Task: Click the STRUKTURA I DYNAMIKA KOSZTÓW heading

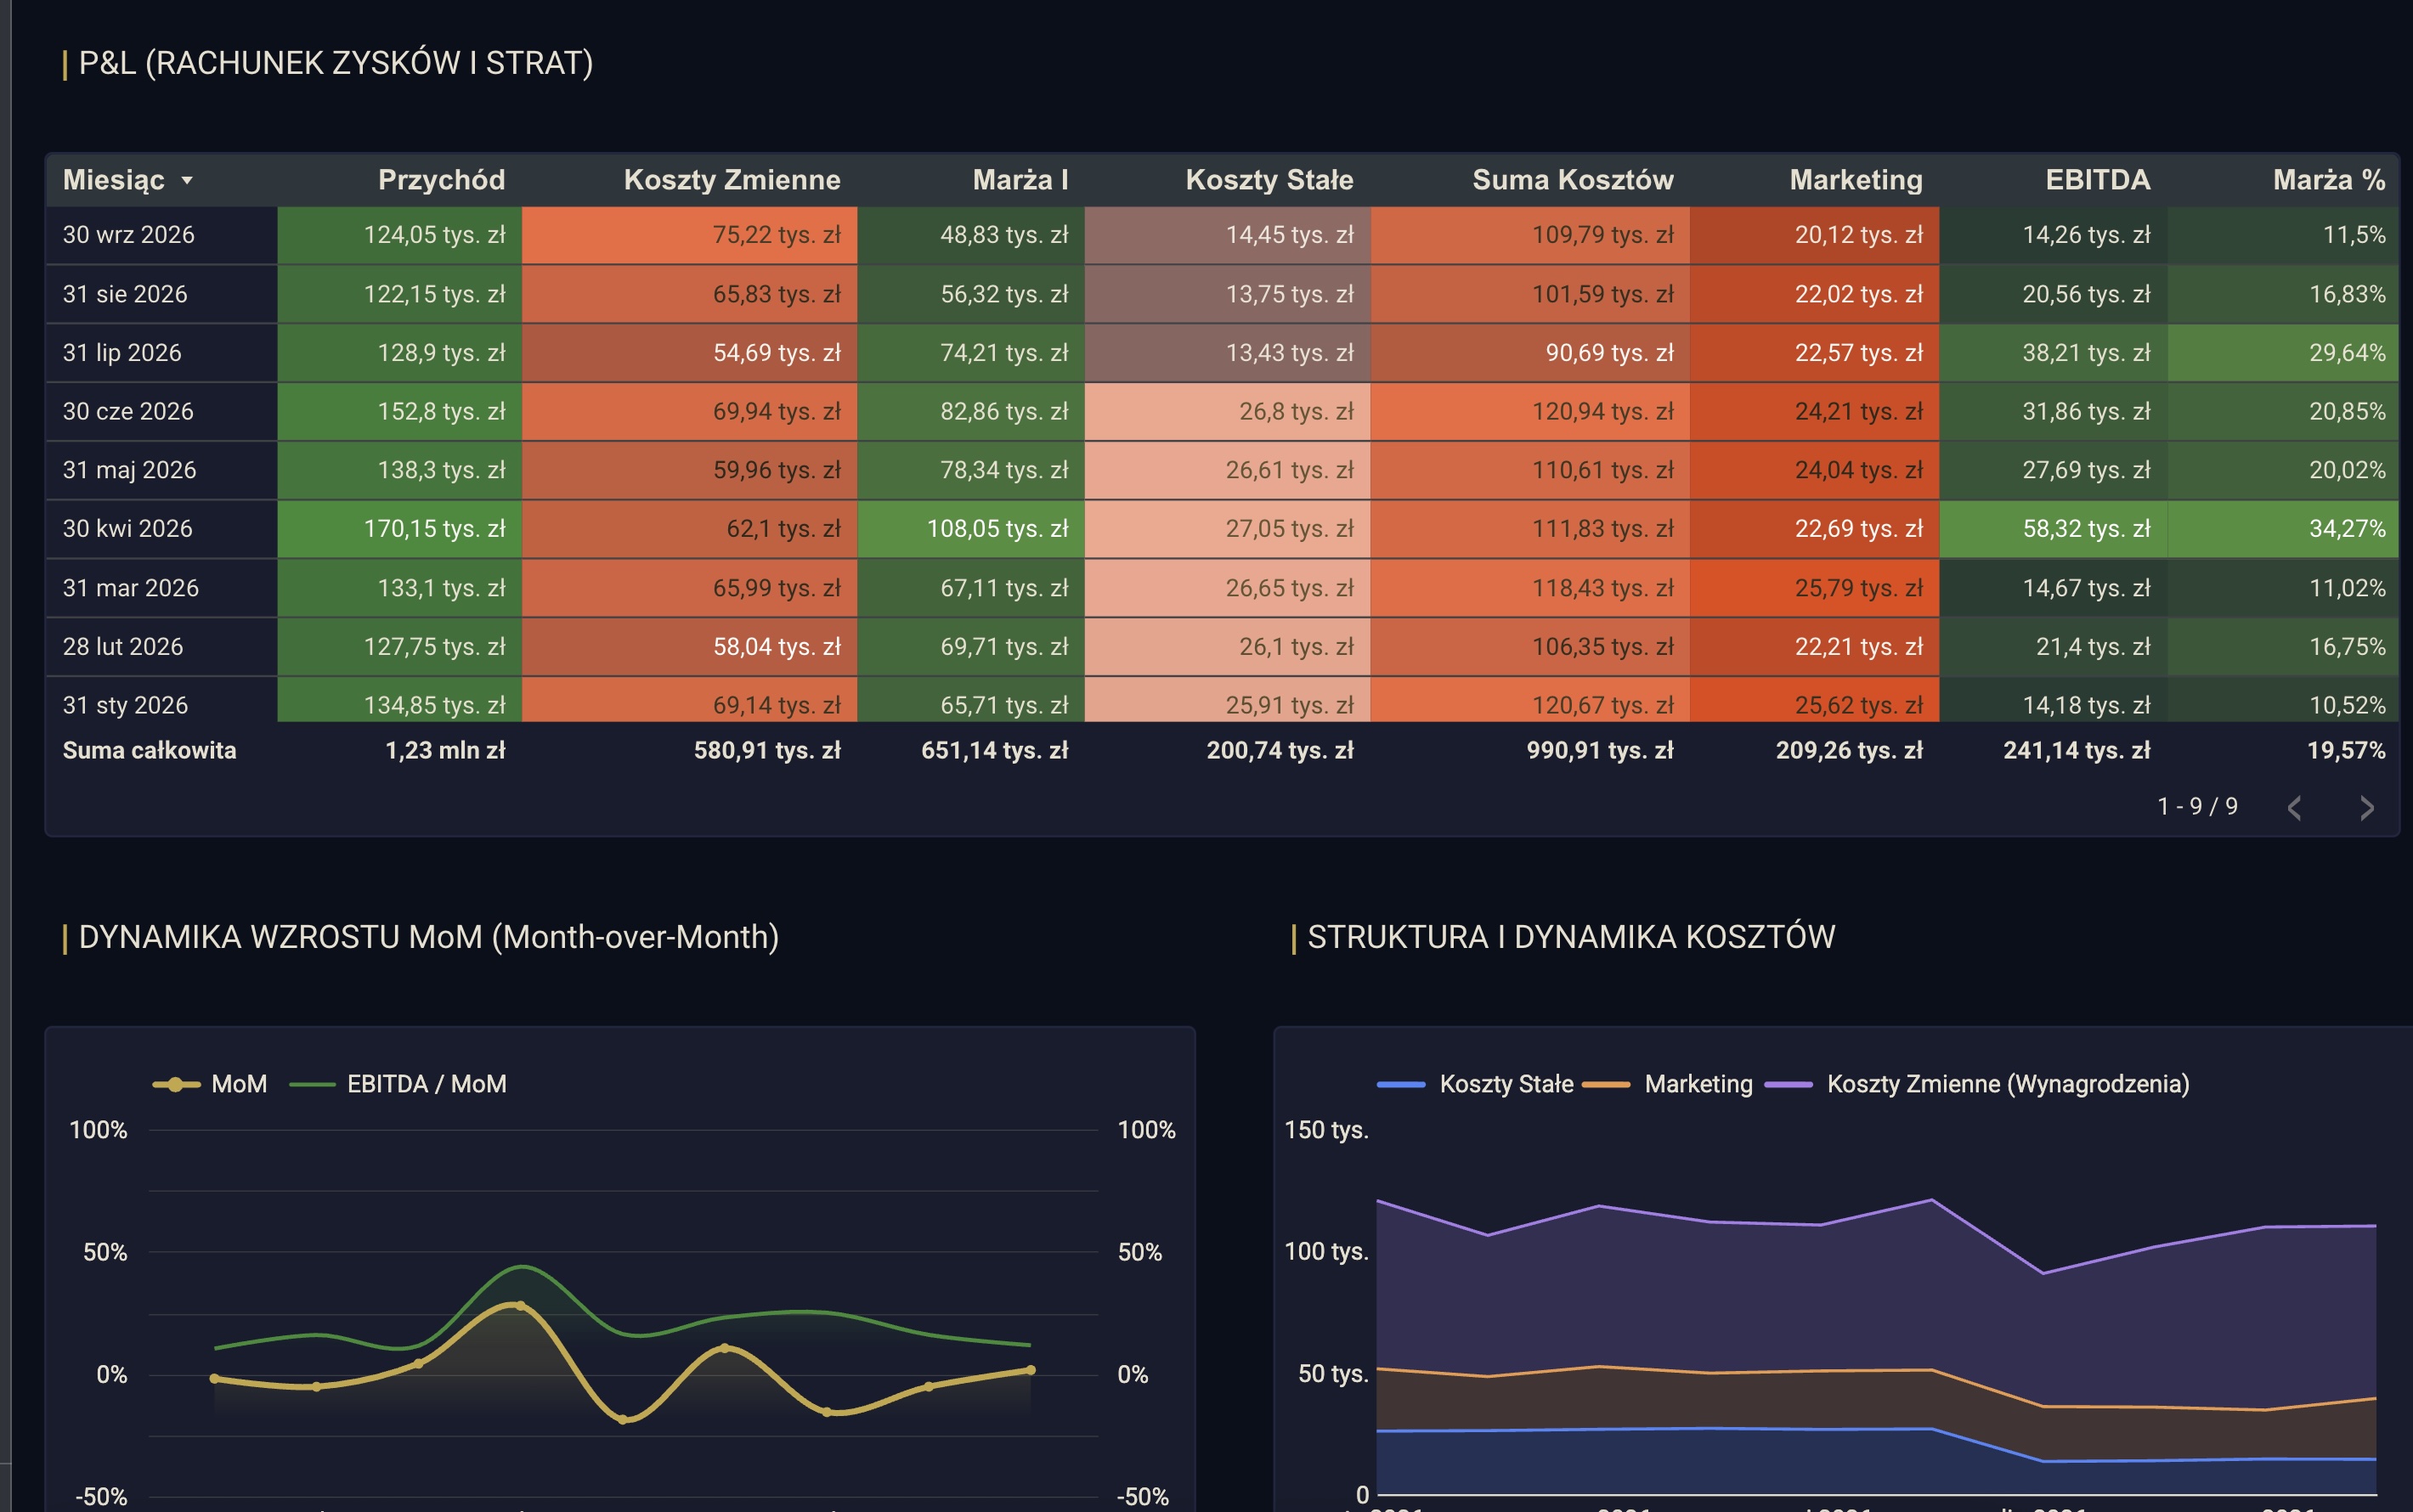Action: tap(1571, 937)
